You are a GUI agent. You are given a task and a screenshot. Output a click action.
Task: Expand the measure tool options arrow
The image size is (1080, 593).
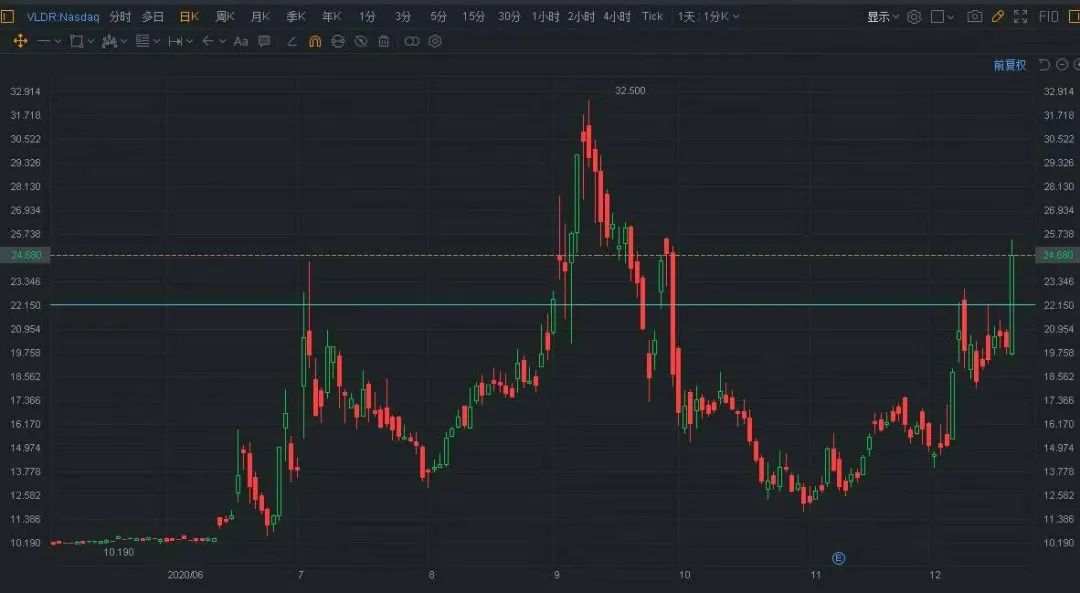(189, 42)
